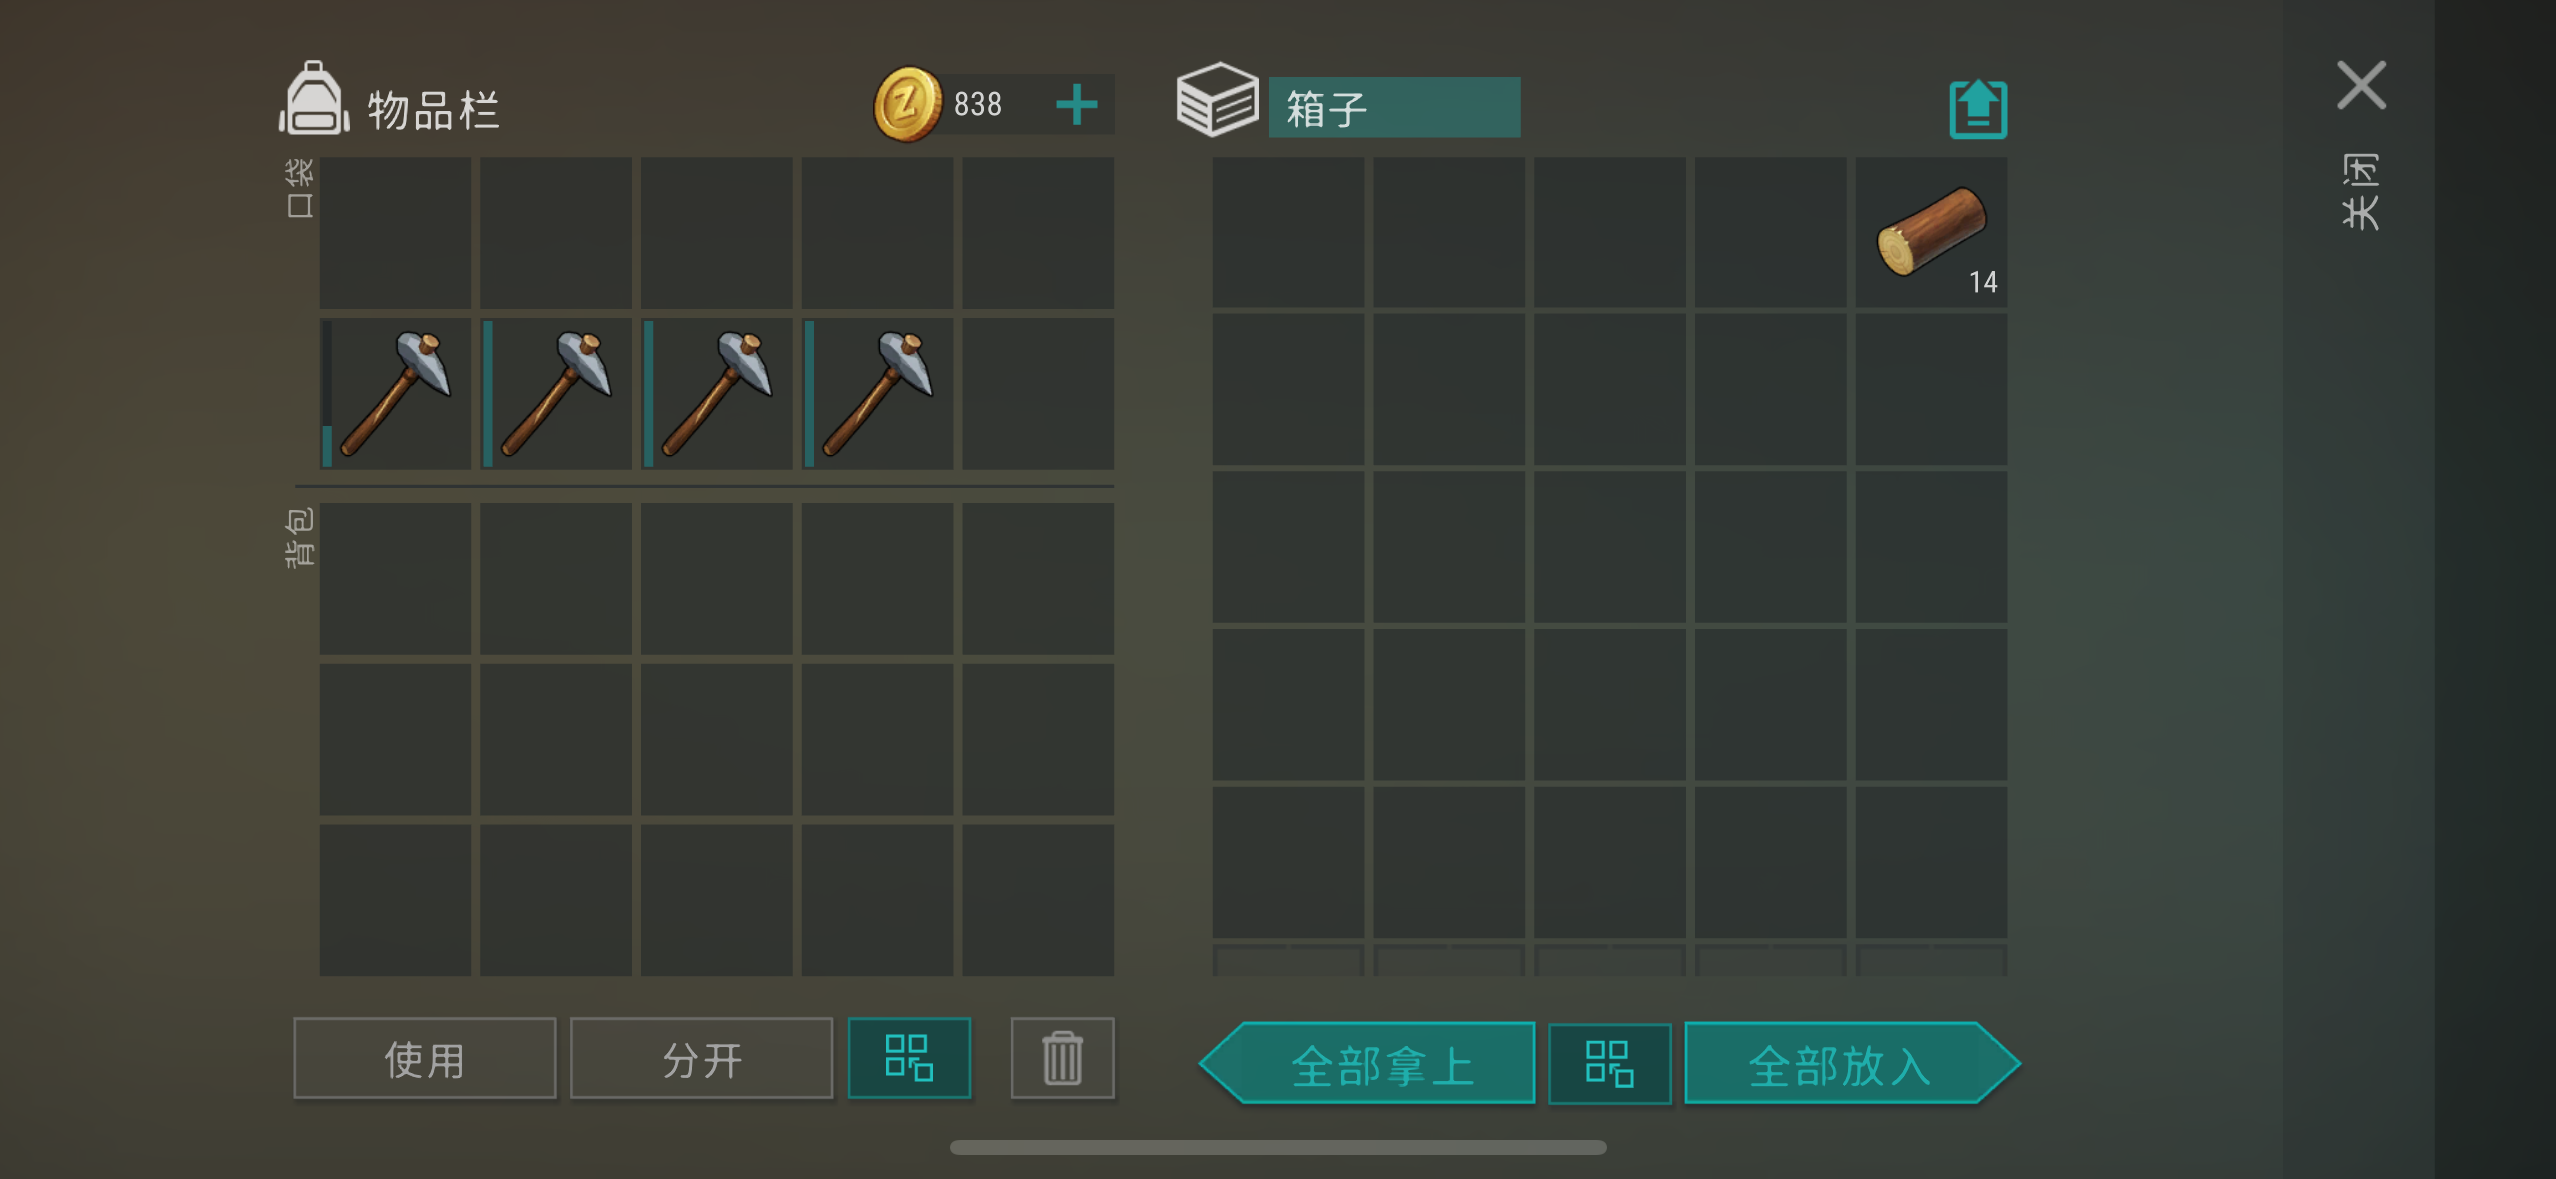Click the 分开 (Split) button
Image resolution: width=2556 pixels, height=1179 pixels.
701,1058
